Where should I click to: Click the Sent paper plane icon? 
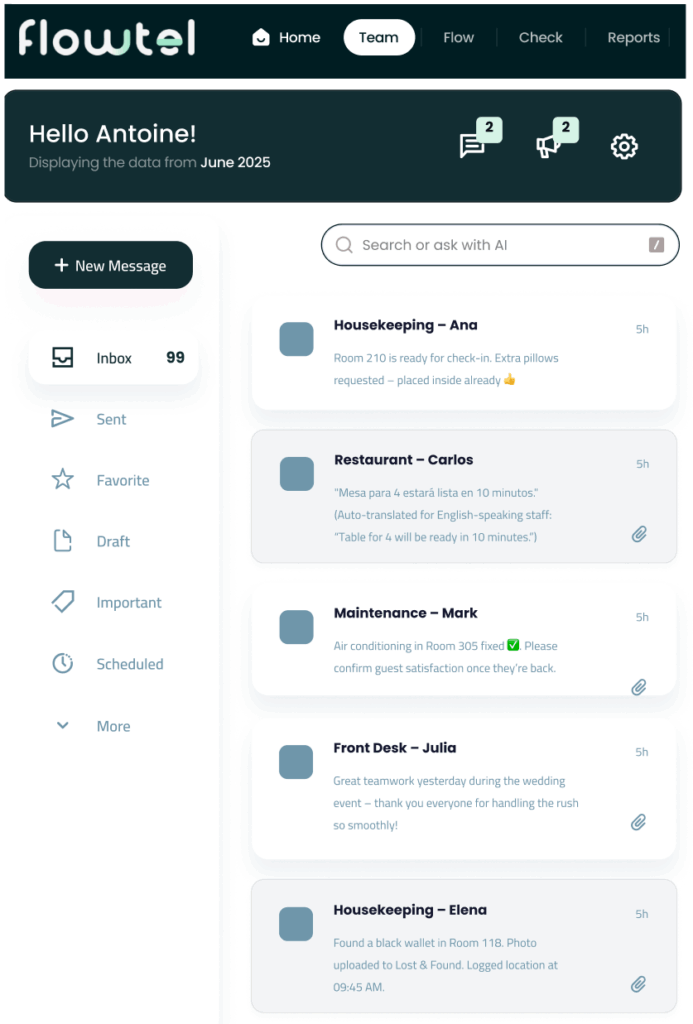[63, 419]
